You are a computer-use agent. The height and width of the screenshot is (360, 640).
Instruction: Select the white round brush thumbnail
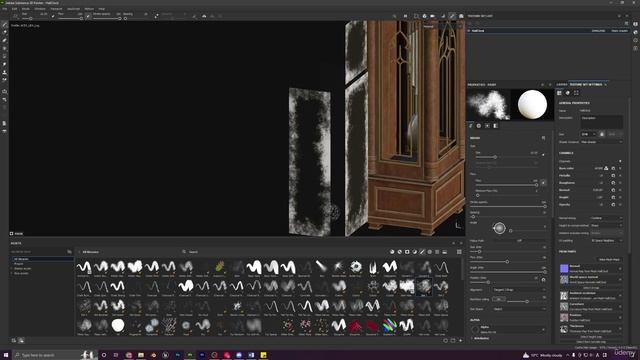(118, 325)
